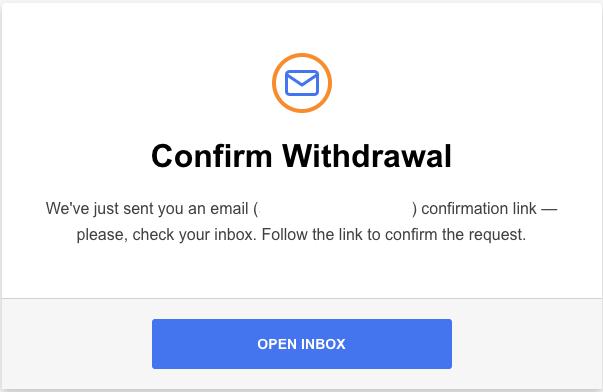Click 'please, check your inbox' sentence
603x392 pixels.
[166, 234]
